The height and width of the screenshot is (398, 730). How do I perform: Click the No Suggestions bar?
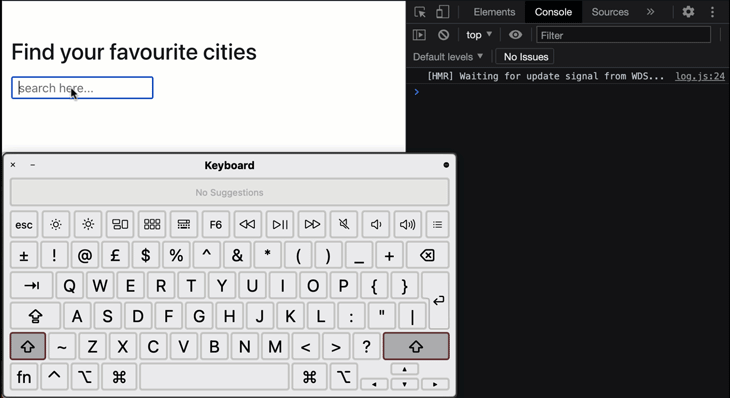[230, 192]
